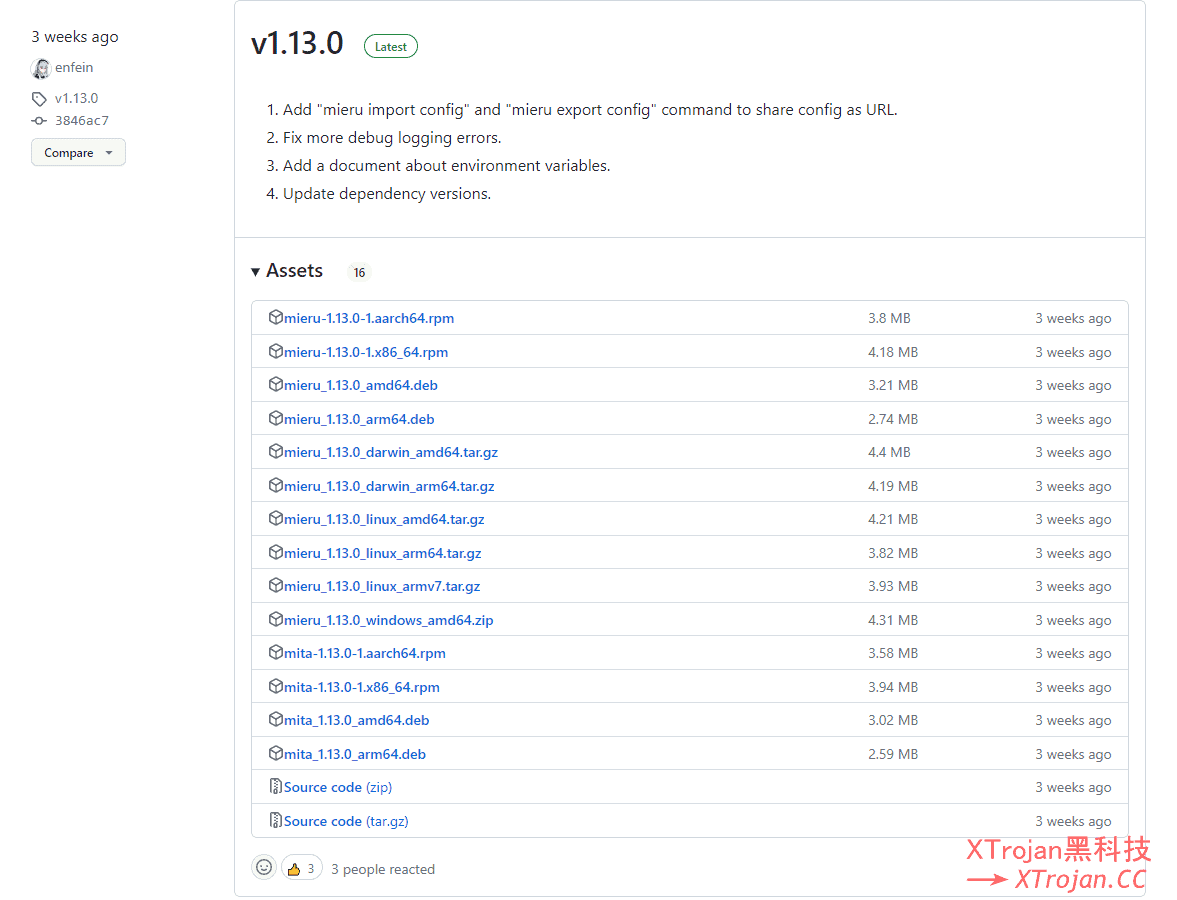Download mita-1.13.0-1.x86_64.rpm
1177x900 pixels.
[361, 687]
